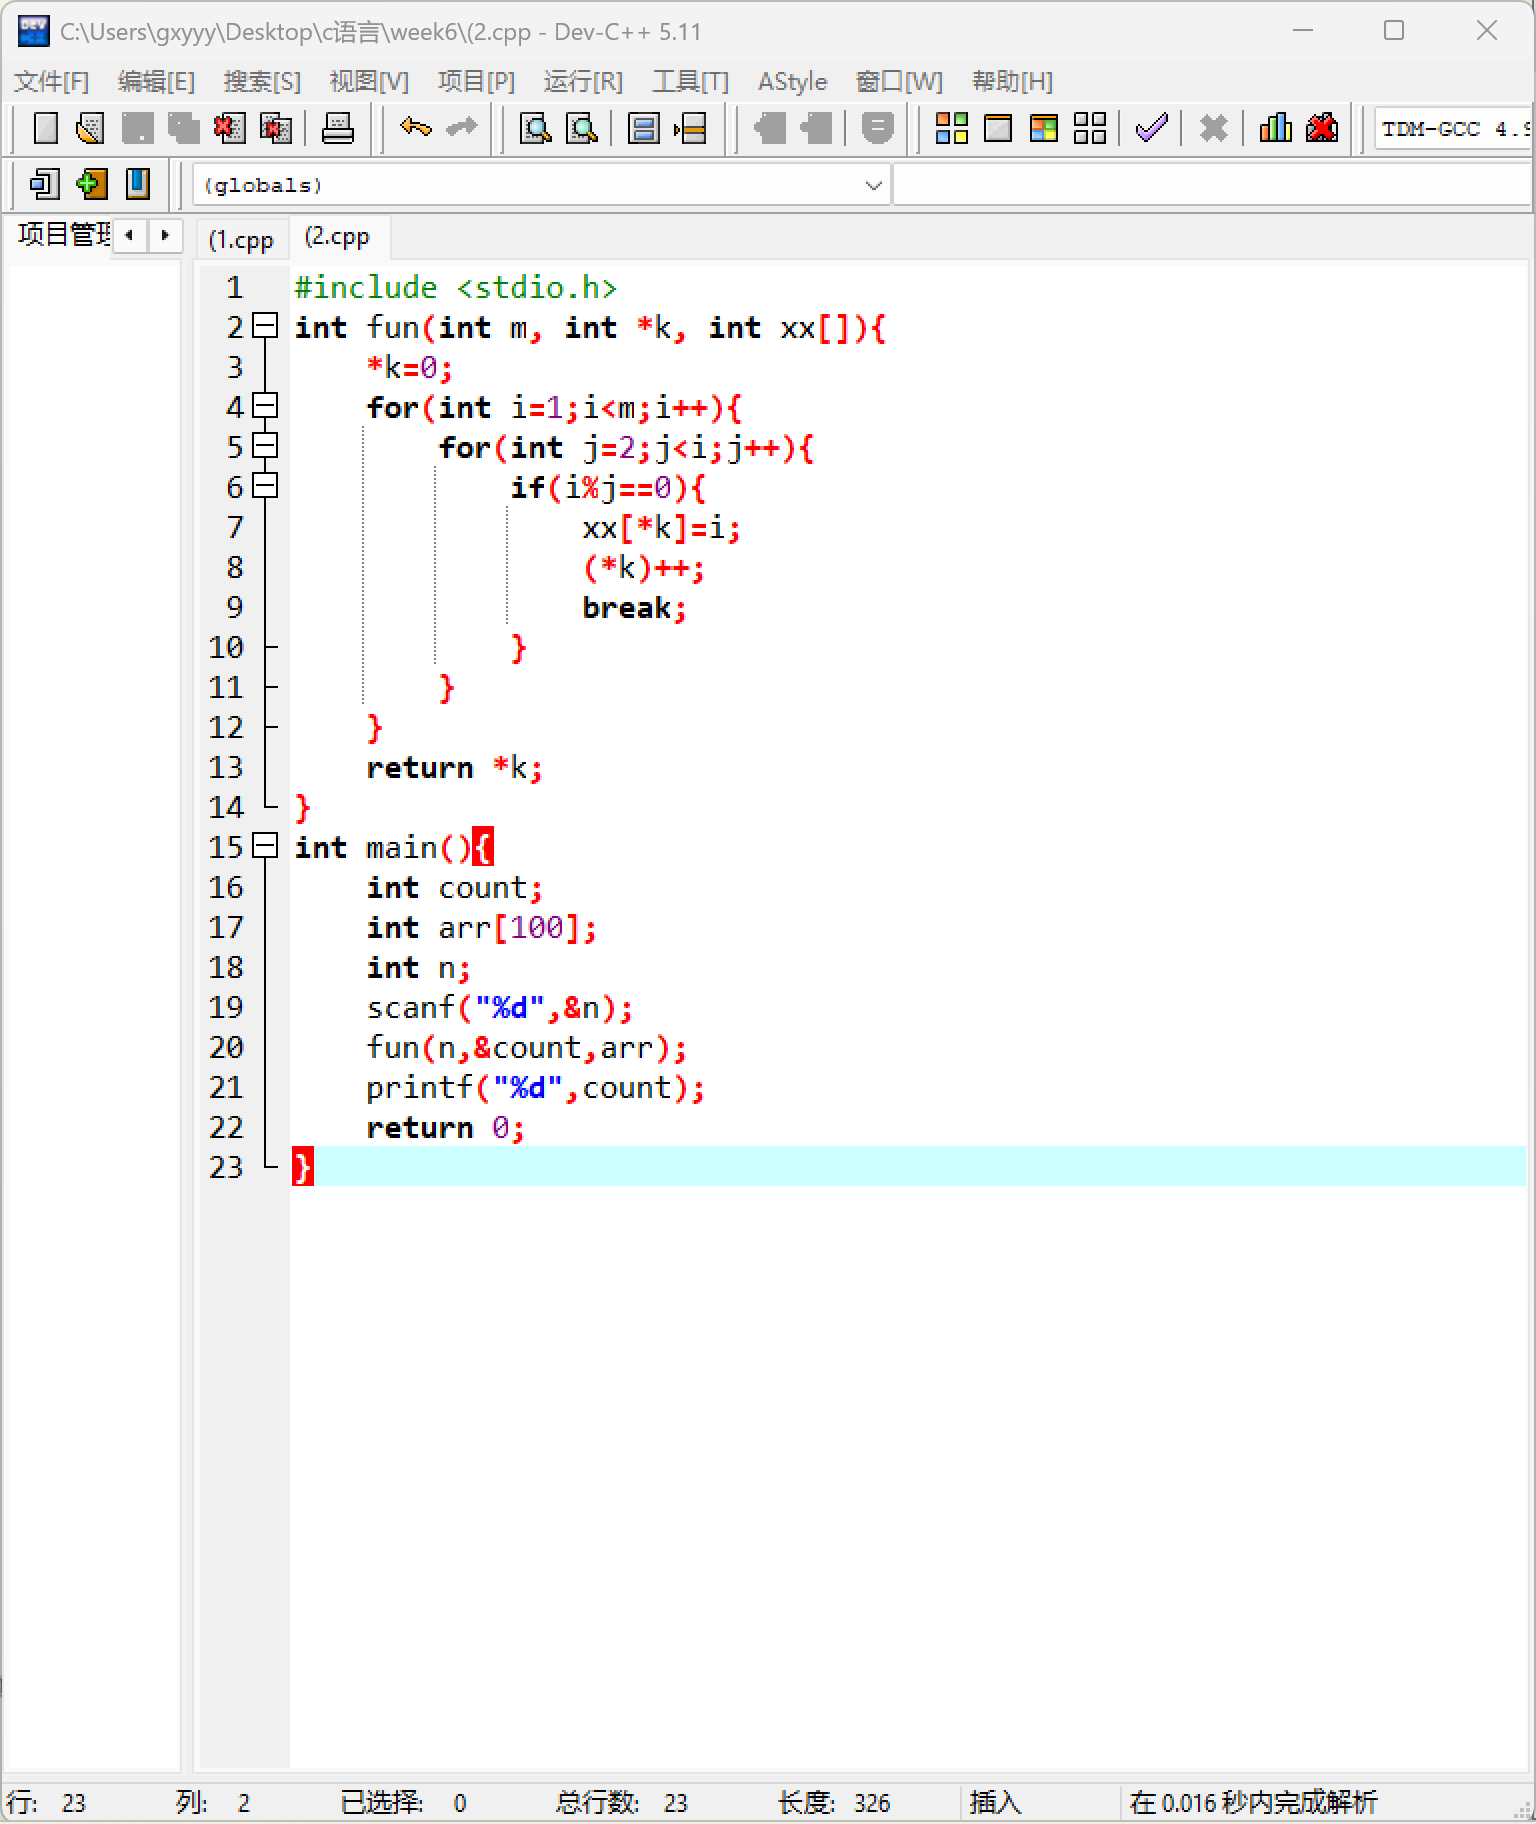
Task: Open the (globals) scope dropdown
Action: coord(541,185)
